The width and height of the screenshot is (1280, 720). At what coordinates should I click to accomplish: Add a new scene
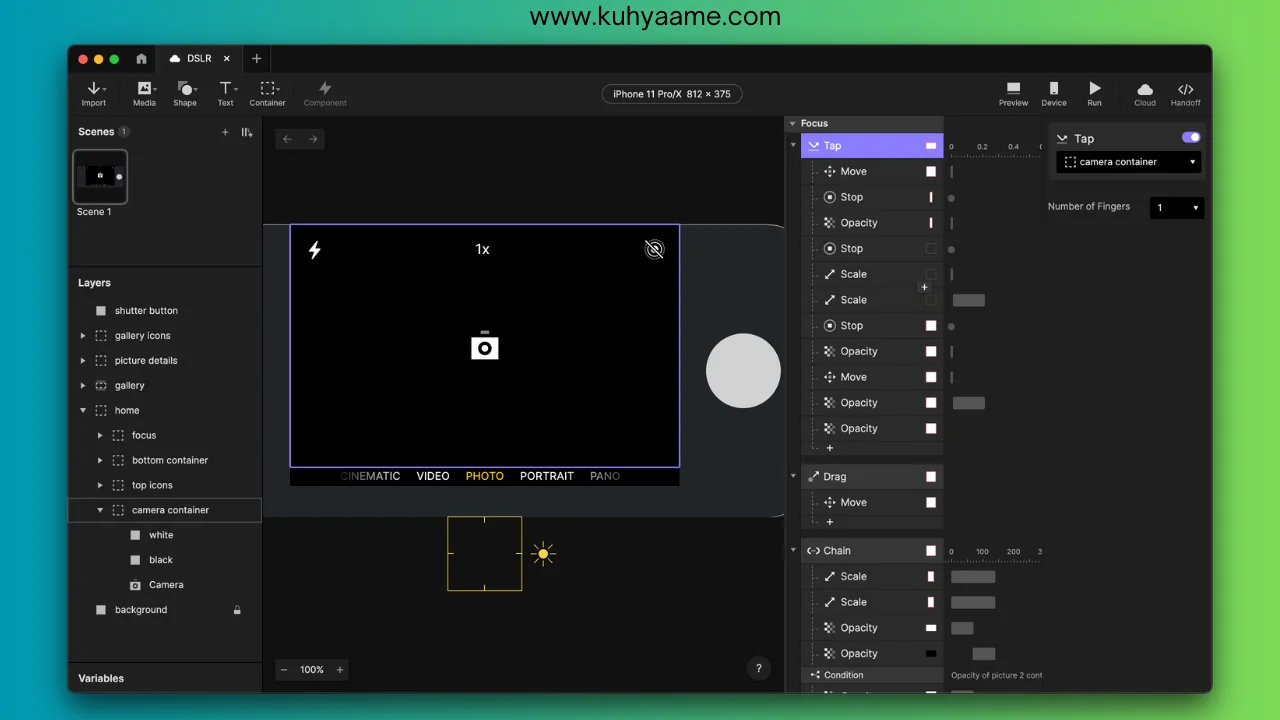(225, 132)
